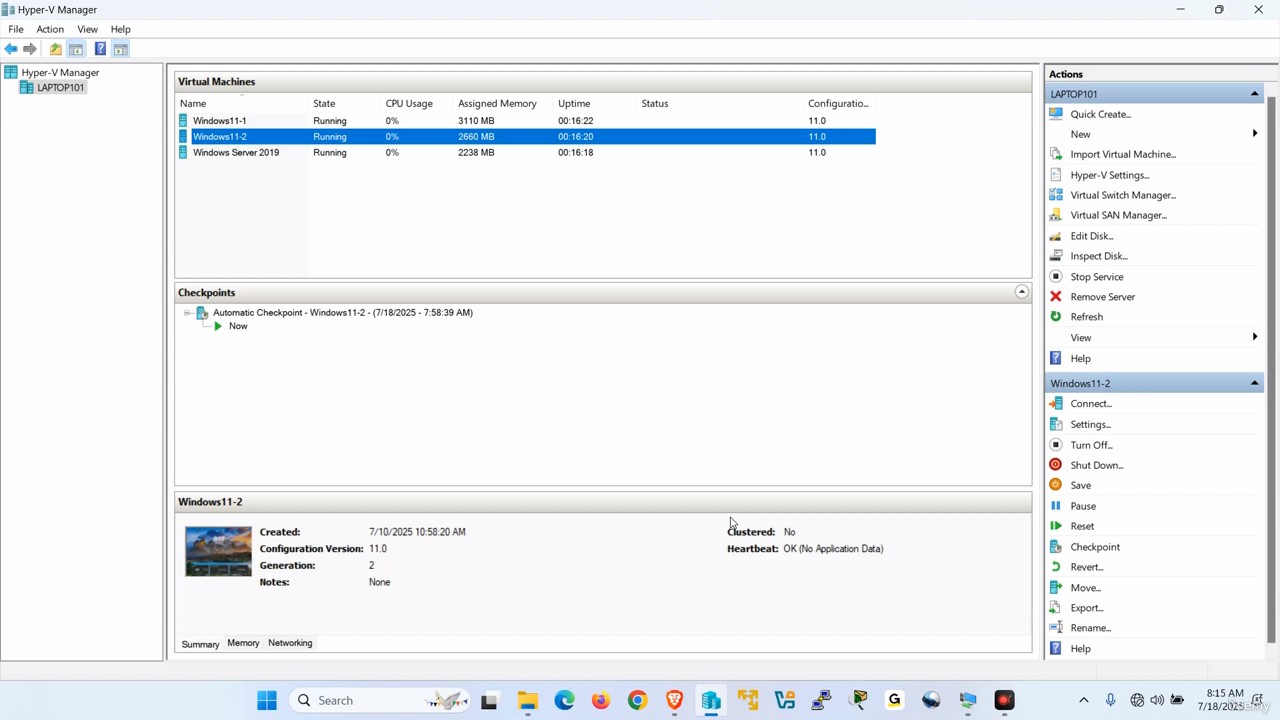The image size is (1280, 720).
Task: Click Help under the LAPTOP101 actions
Action: [1080, 358]
